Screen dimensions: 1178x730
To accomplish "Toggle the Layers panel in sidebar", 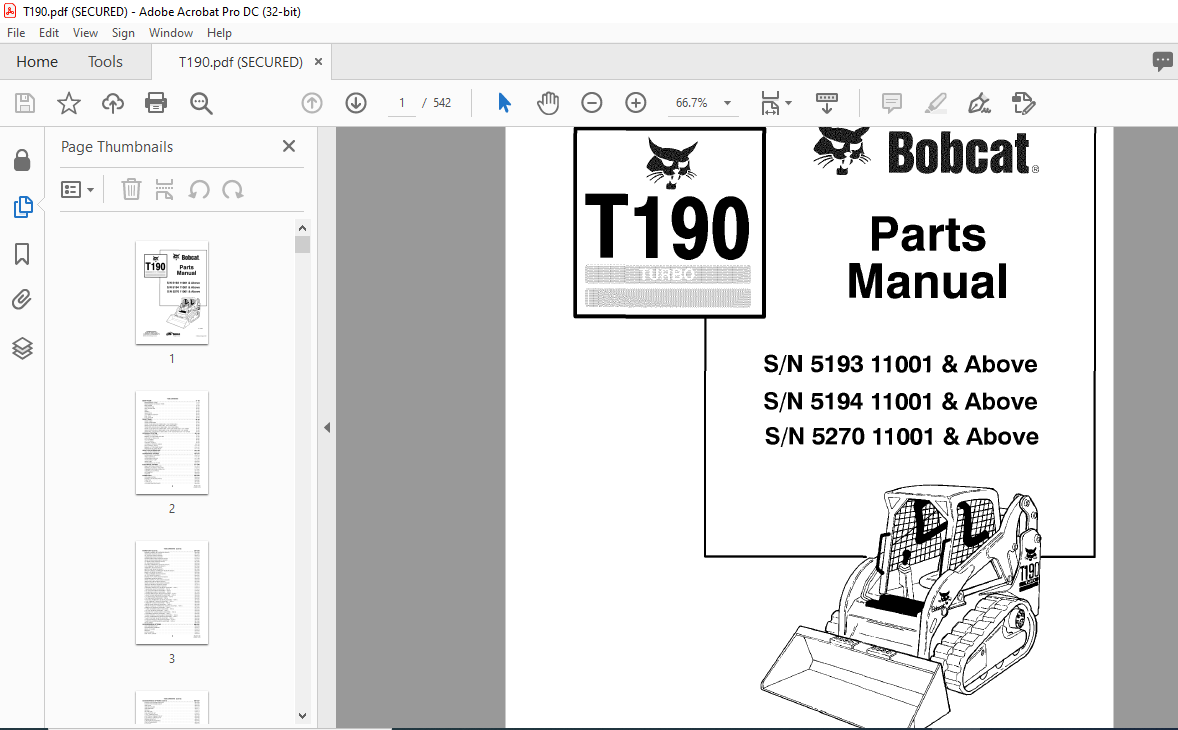I will tap(22, 348).
